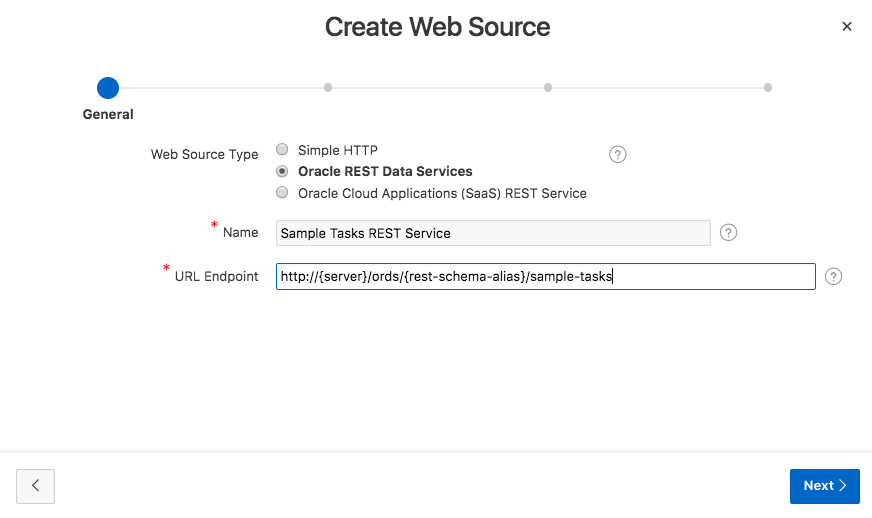This screenshot has height=518, width=872.
Task: Click the back arrow button
Action: tap(36, 485)
